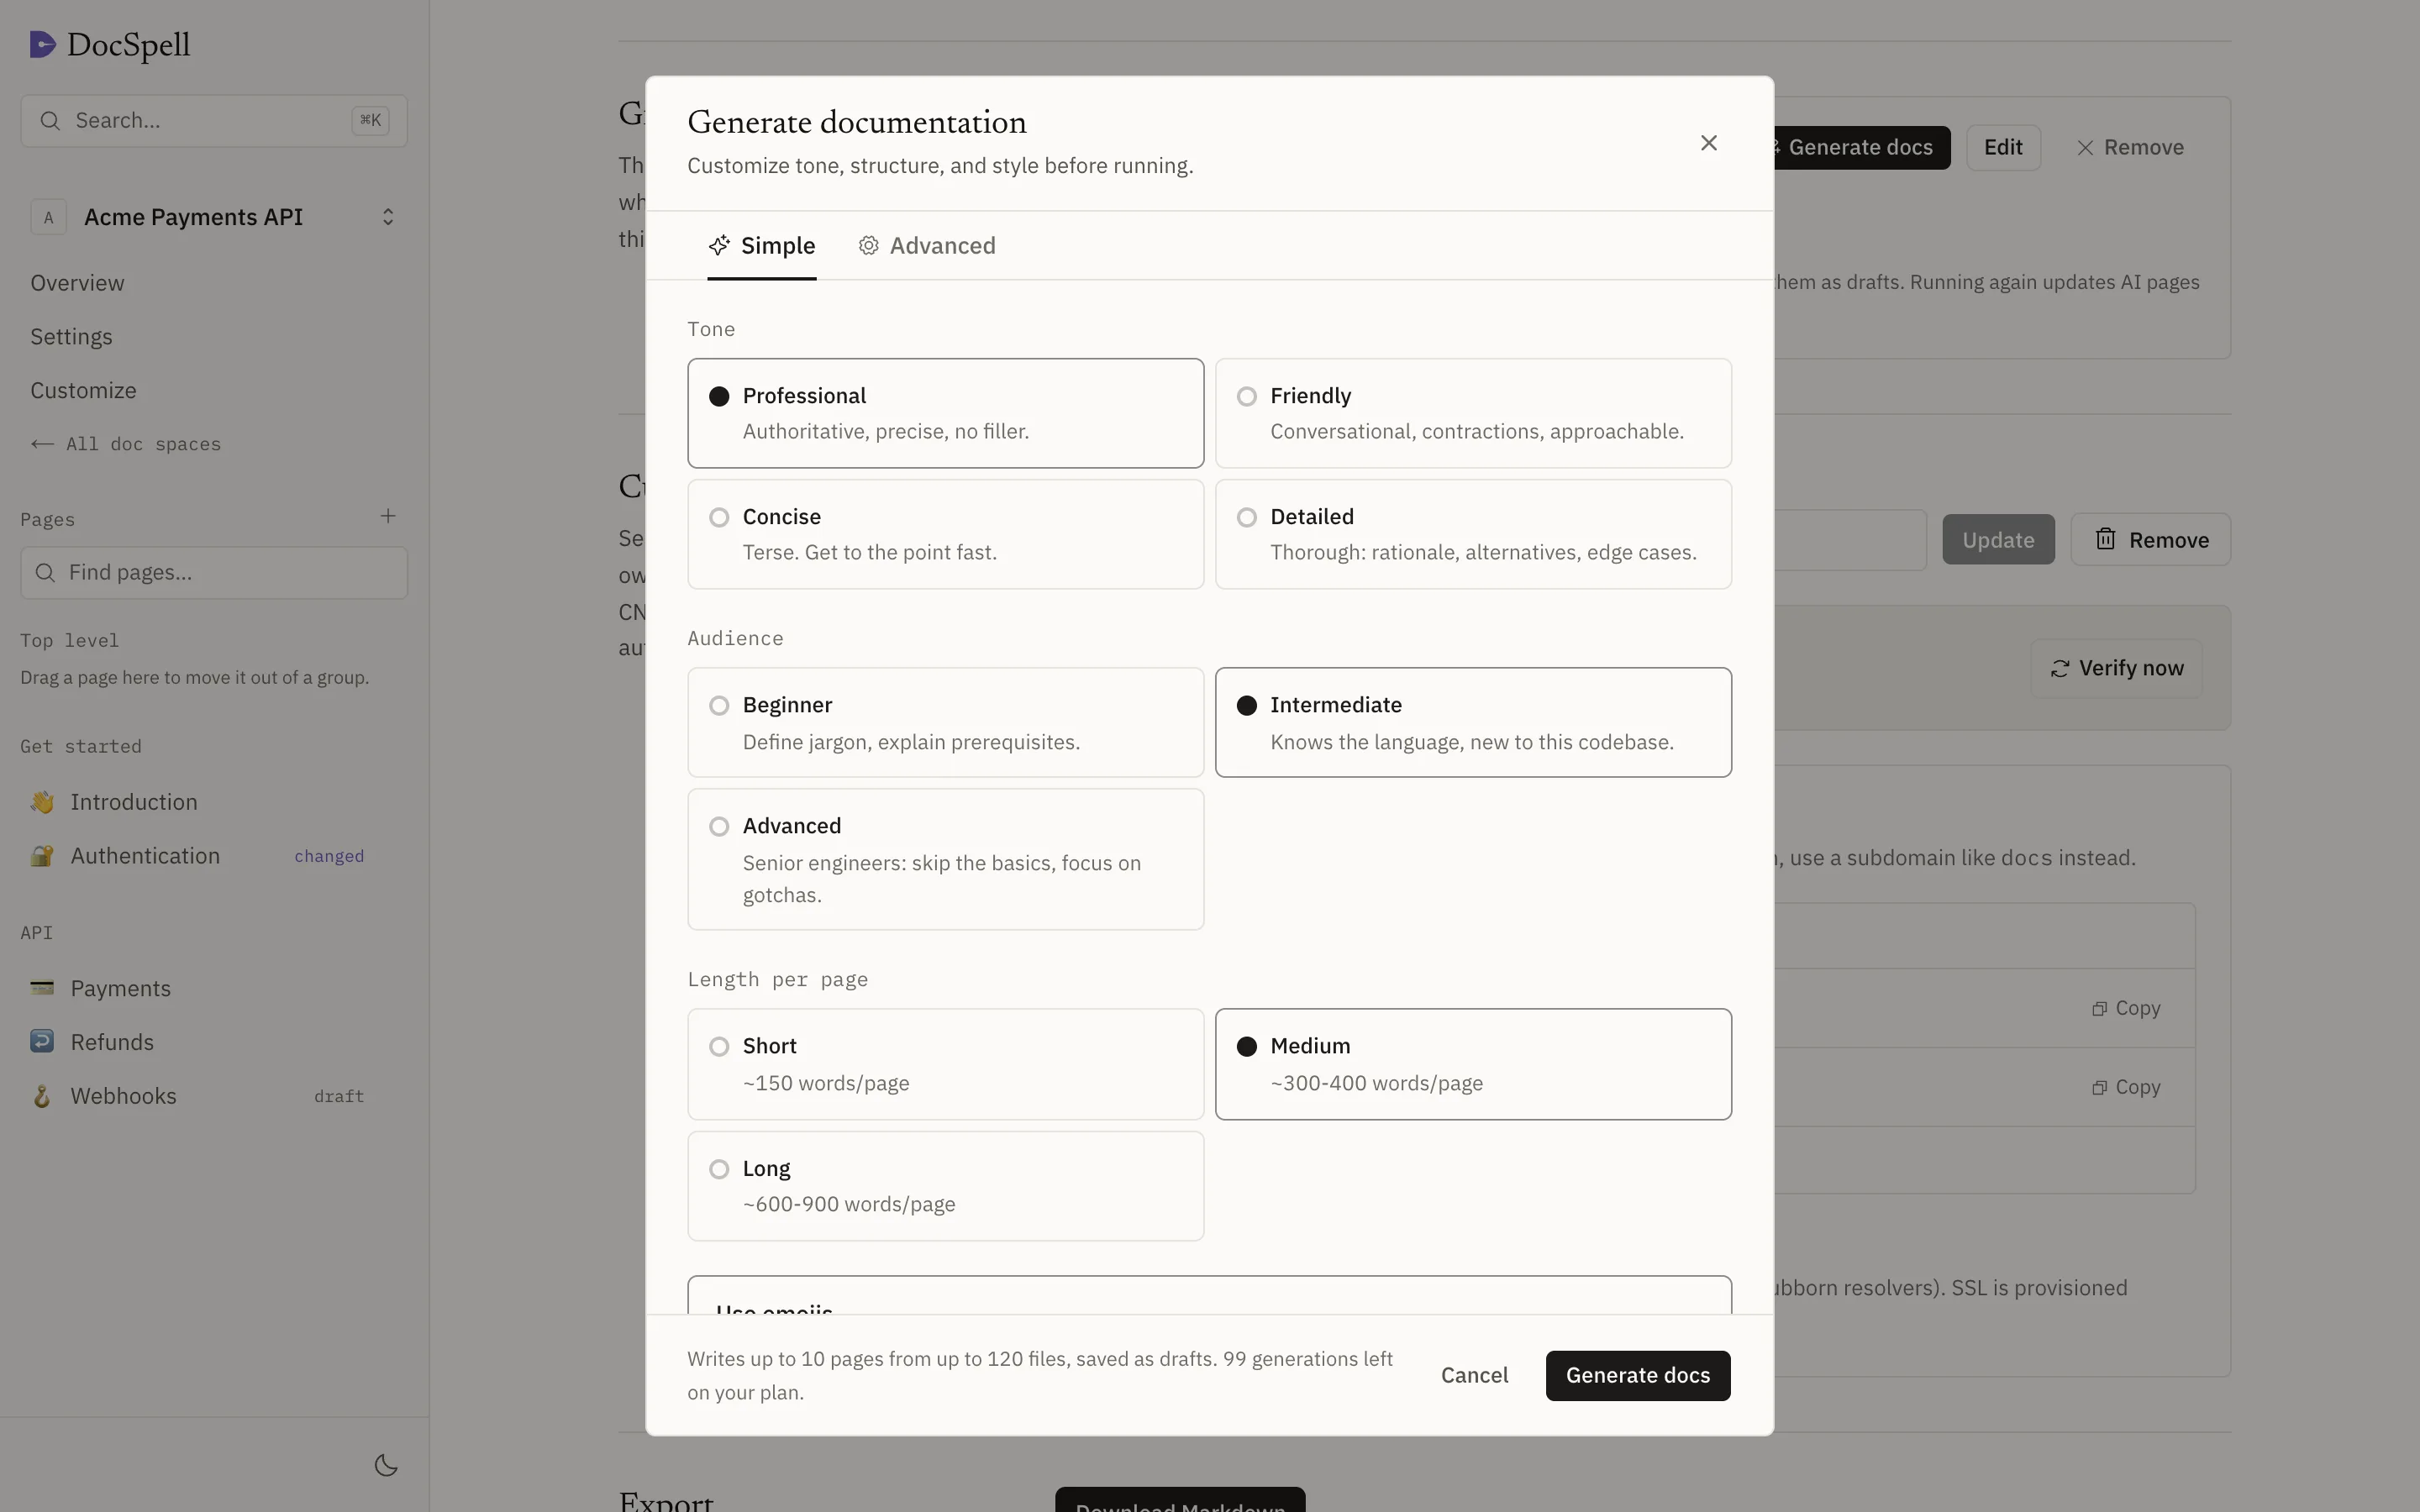Close the Generate documentation dialog
Image resolution: width=2420 pixels, height=1512 pixels.
pyautogui.click(x=1709, y=143)
